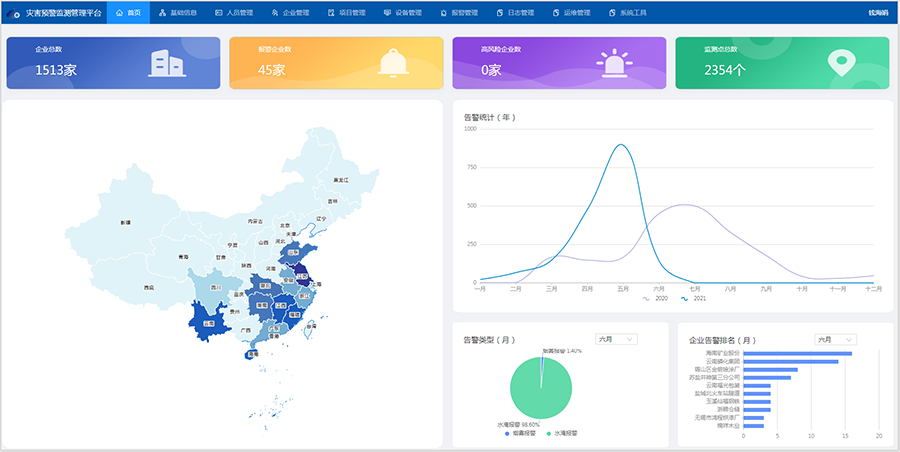This screenshot has height=452, width=900.
Task: Select 云南 province on the map
Action: click(205, 324)
